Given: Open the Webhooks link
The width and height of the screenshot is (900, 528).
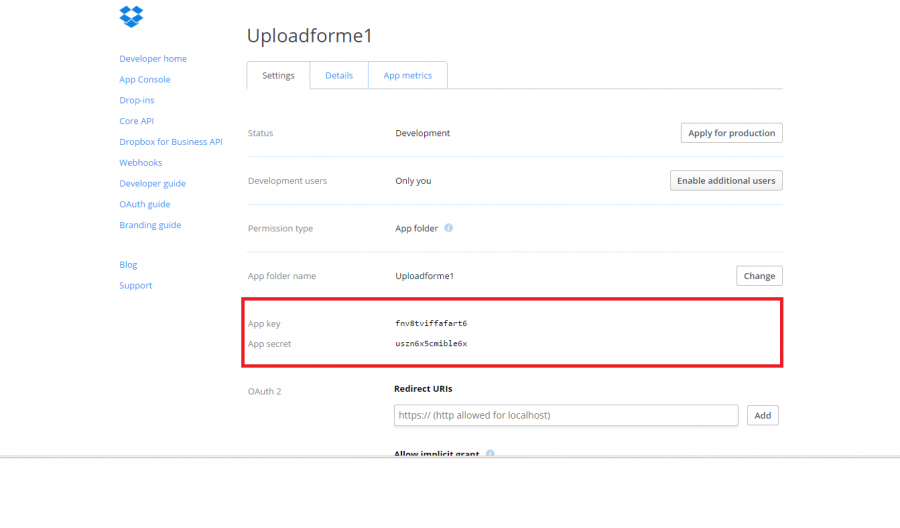Looking at the screenshot, I should tap(141, 162).
